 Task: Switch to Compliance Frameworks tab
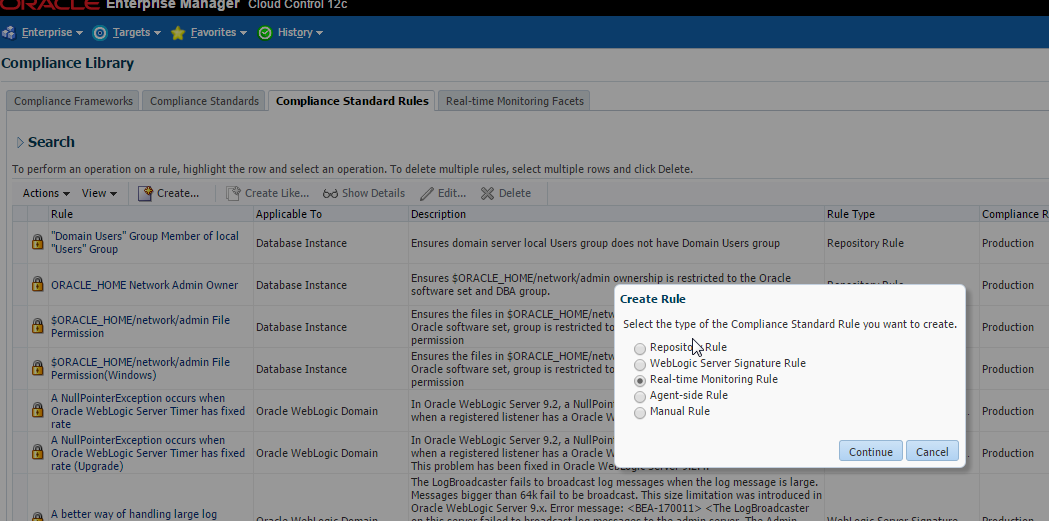pyautogui.click(x=74, y=101)
